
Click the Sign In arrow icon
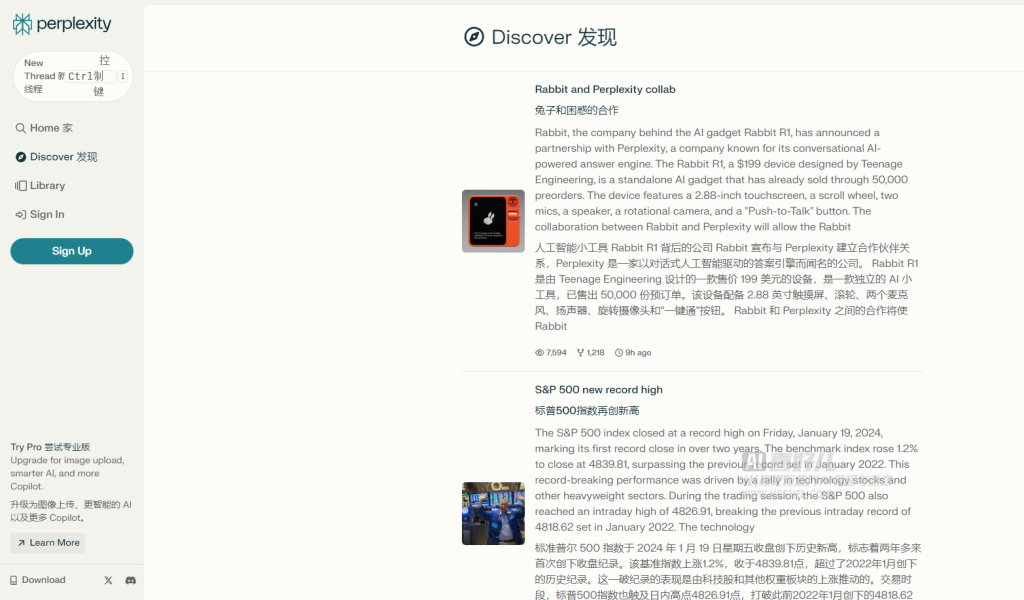(x=21, y=214)
